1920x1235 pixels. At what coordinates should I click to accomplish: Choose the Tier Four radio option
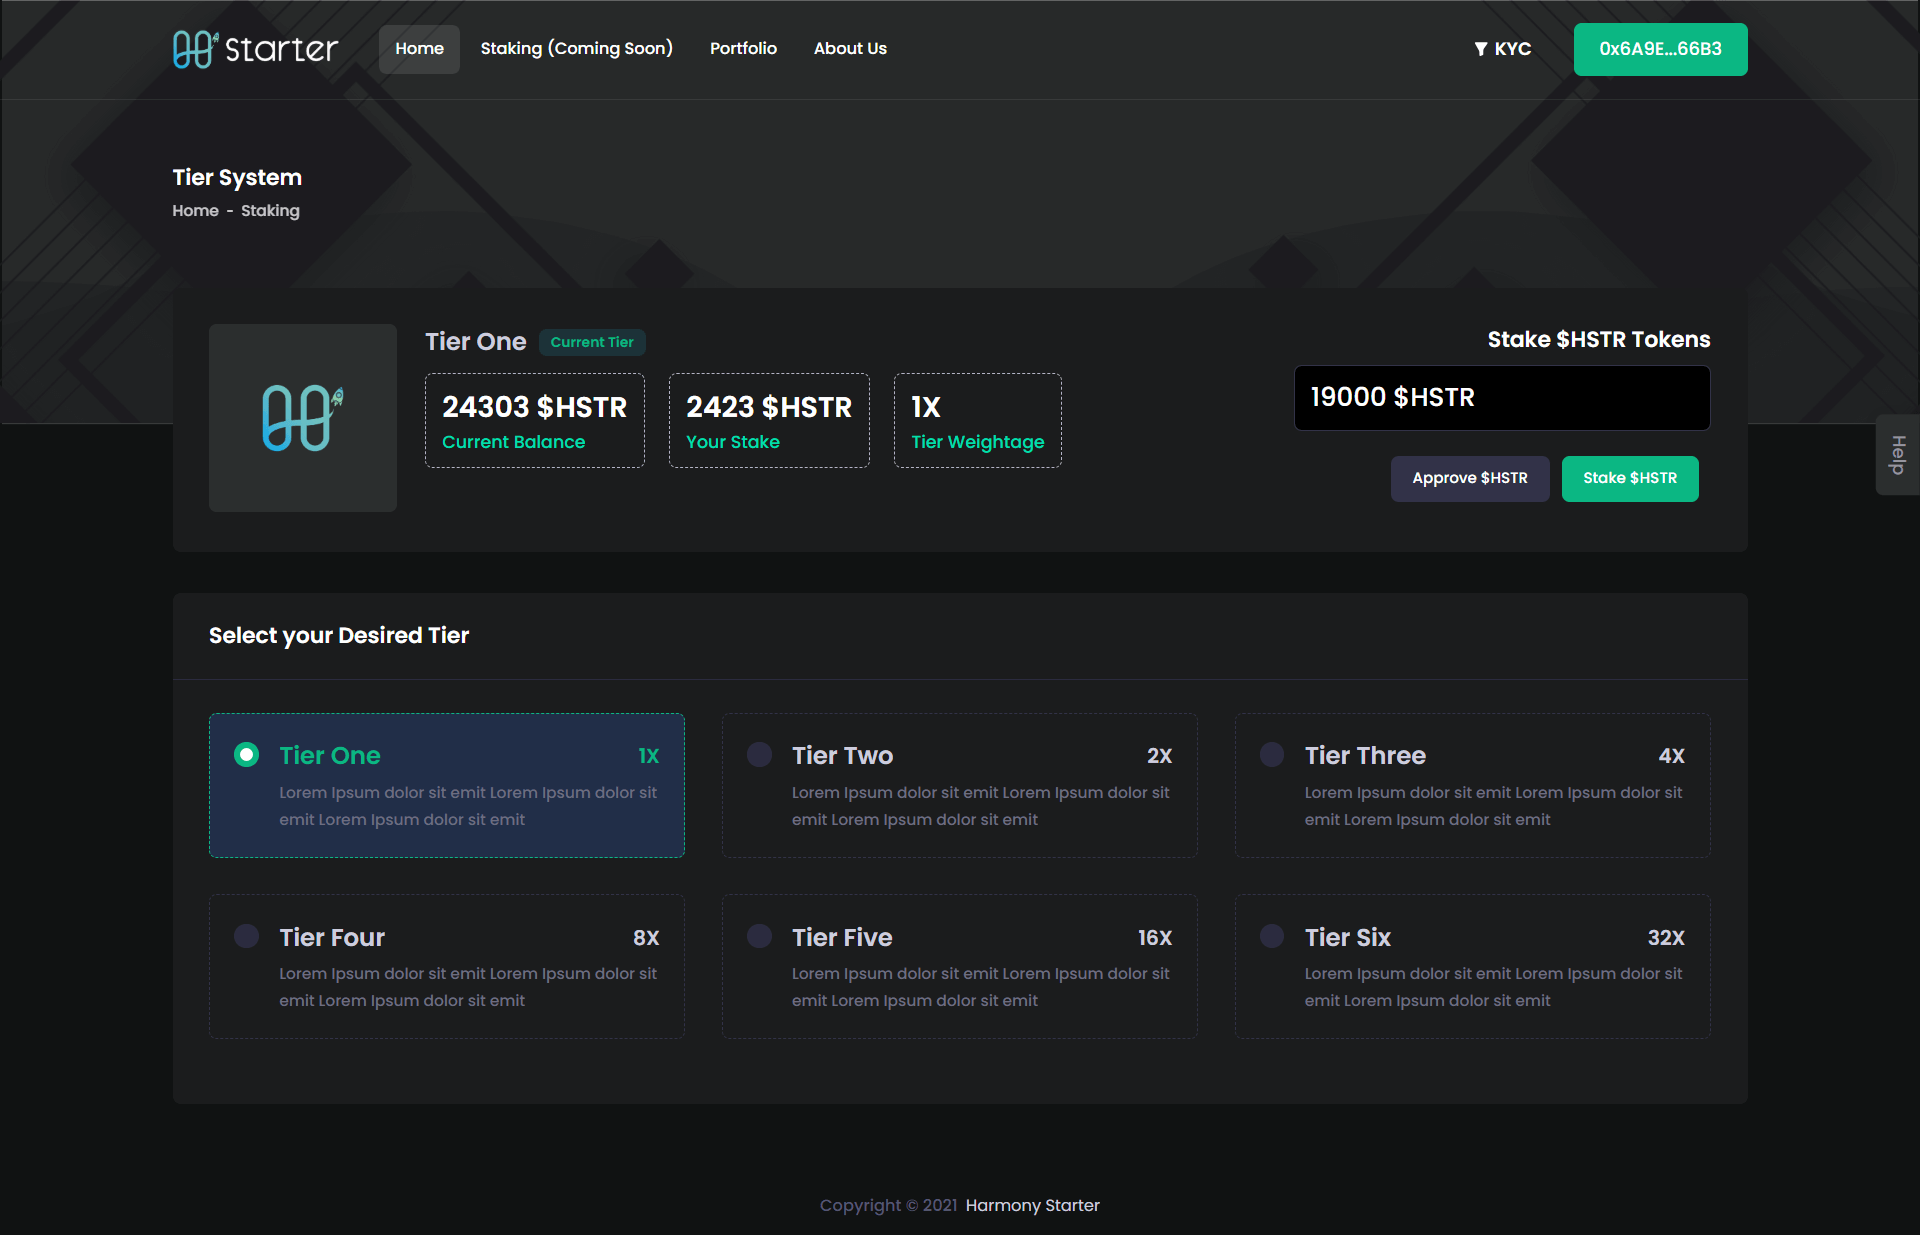(247, 936)
